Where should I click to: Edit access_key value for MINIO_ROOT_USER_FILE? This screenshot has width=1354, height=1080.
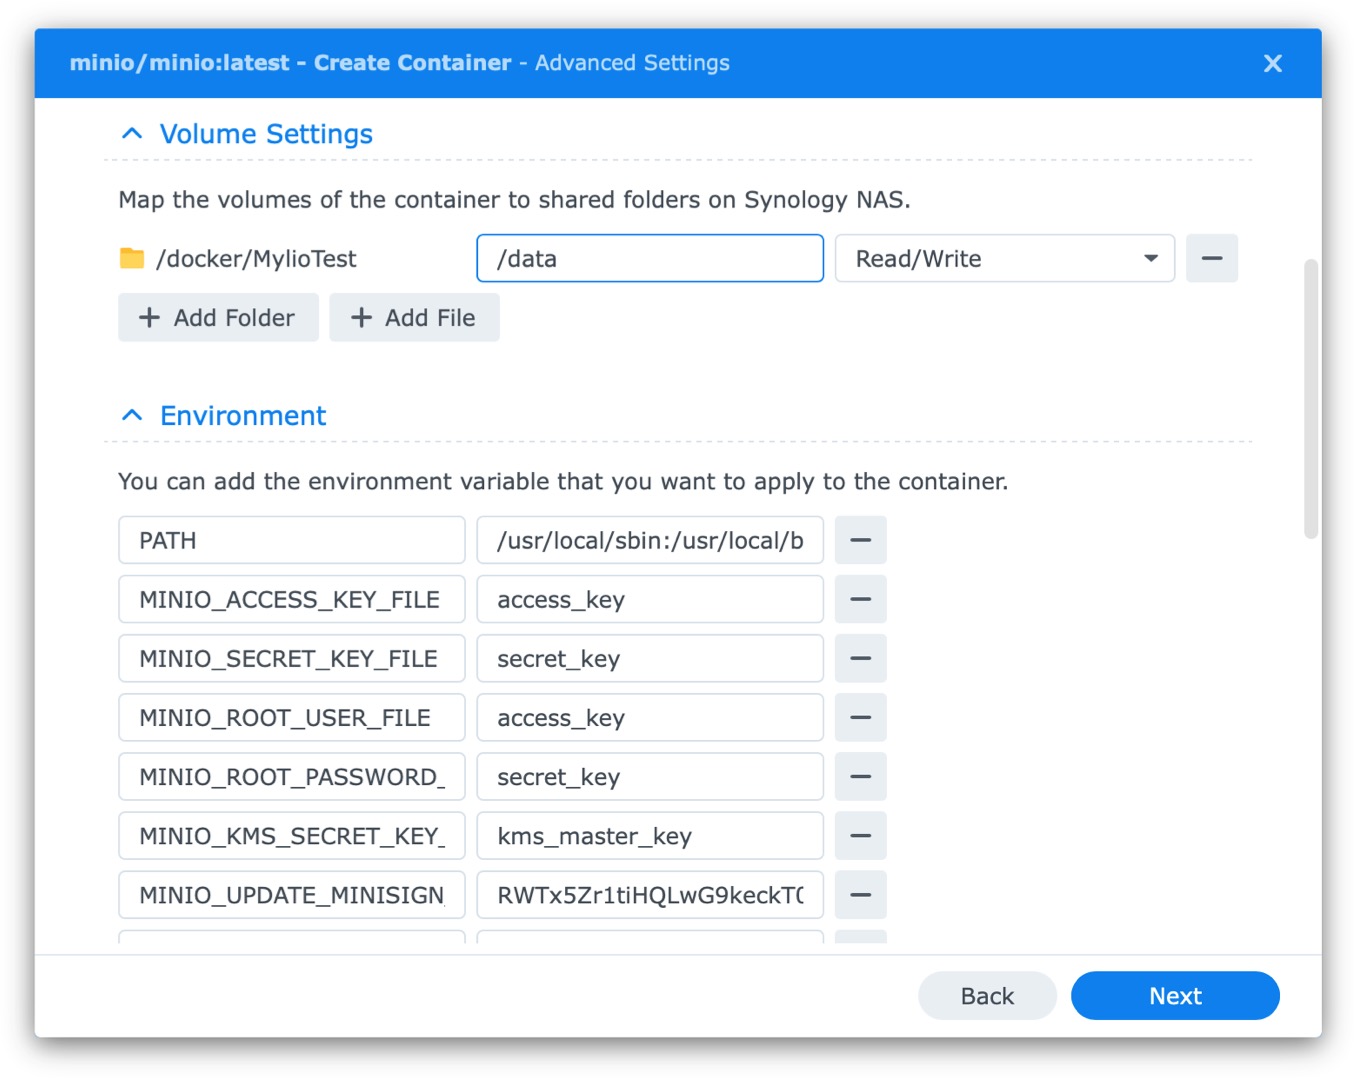tap(650, 717)
